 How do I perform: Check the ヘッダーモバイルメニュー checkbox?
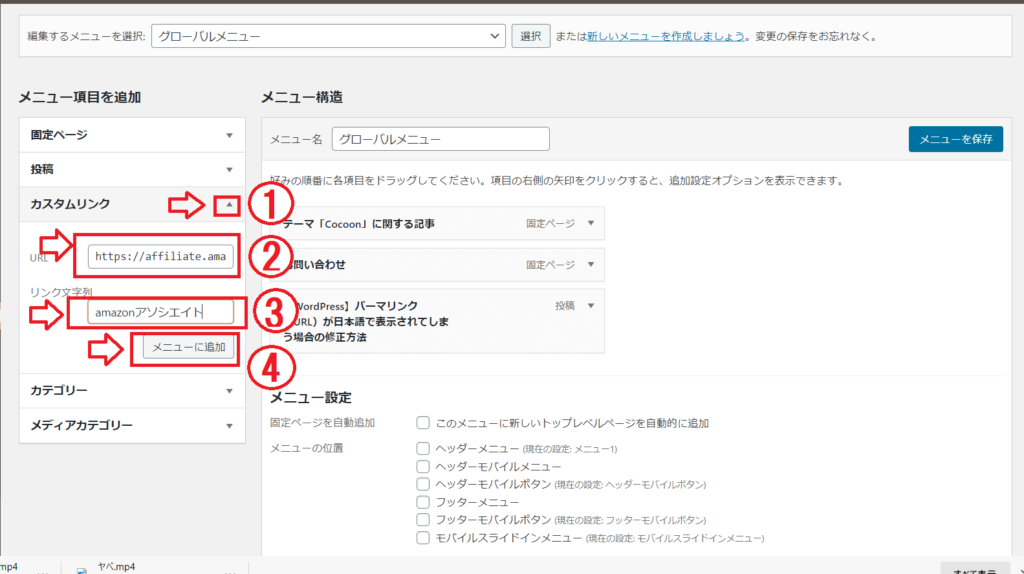tap(423, 466)
